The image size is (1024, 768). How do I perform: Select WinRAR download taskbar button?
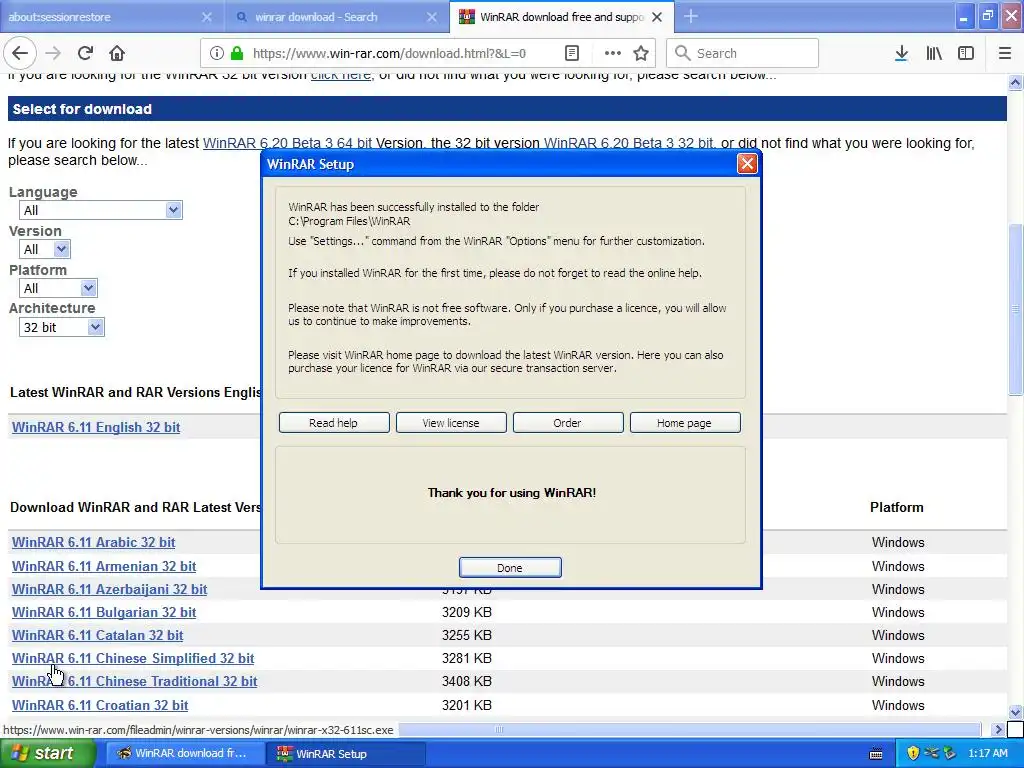pyautogui.click(x=185, y=754)
